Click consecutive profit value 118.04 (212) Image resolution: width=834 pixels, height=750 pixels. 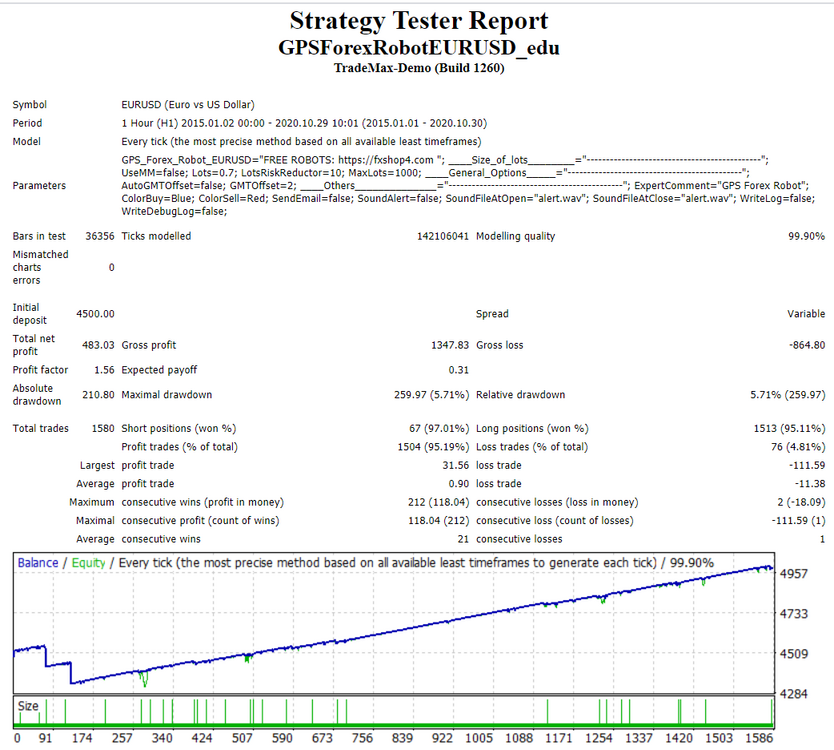(438, 521)
